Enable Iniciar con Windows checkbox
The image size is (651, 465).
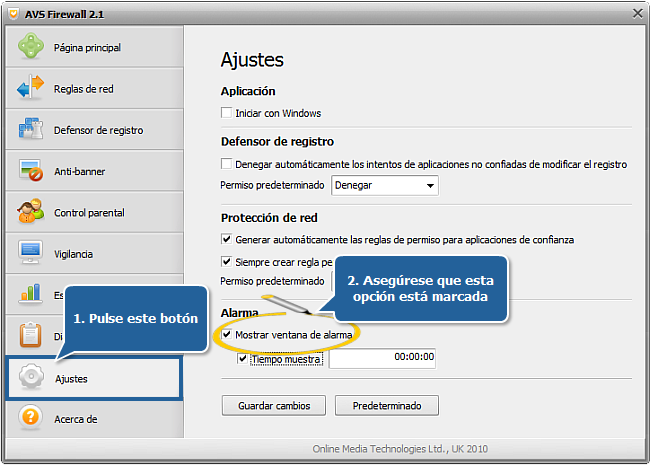(x=226, y=113)
